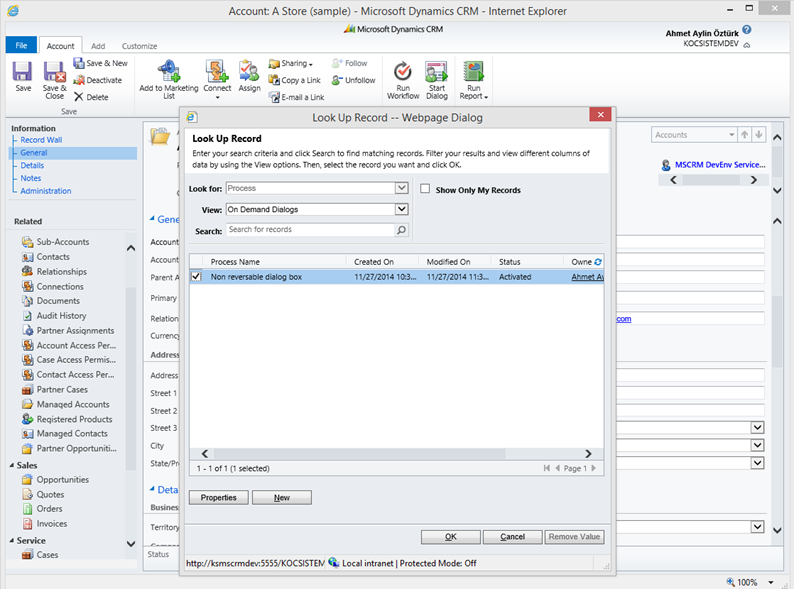The image size is (794, 589).
Task: Click Cancel in Look Up dialog
Action: click(x=512, y=537)
